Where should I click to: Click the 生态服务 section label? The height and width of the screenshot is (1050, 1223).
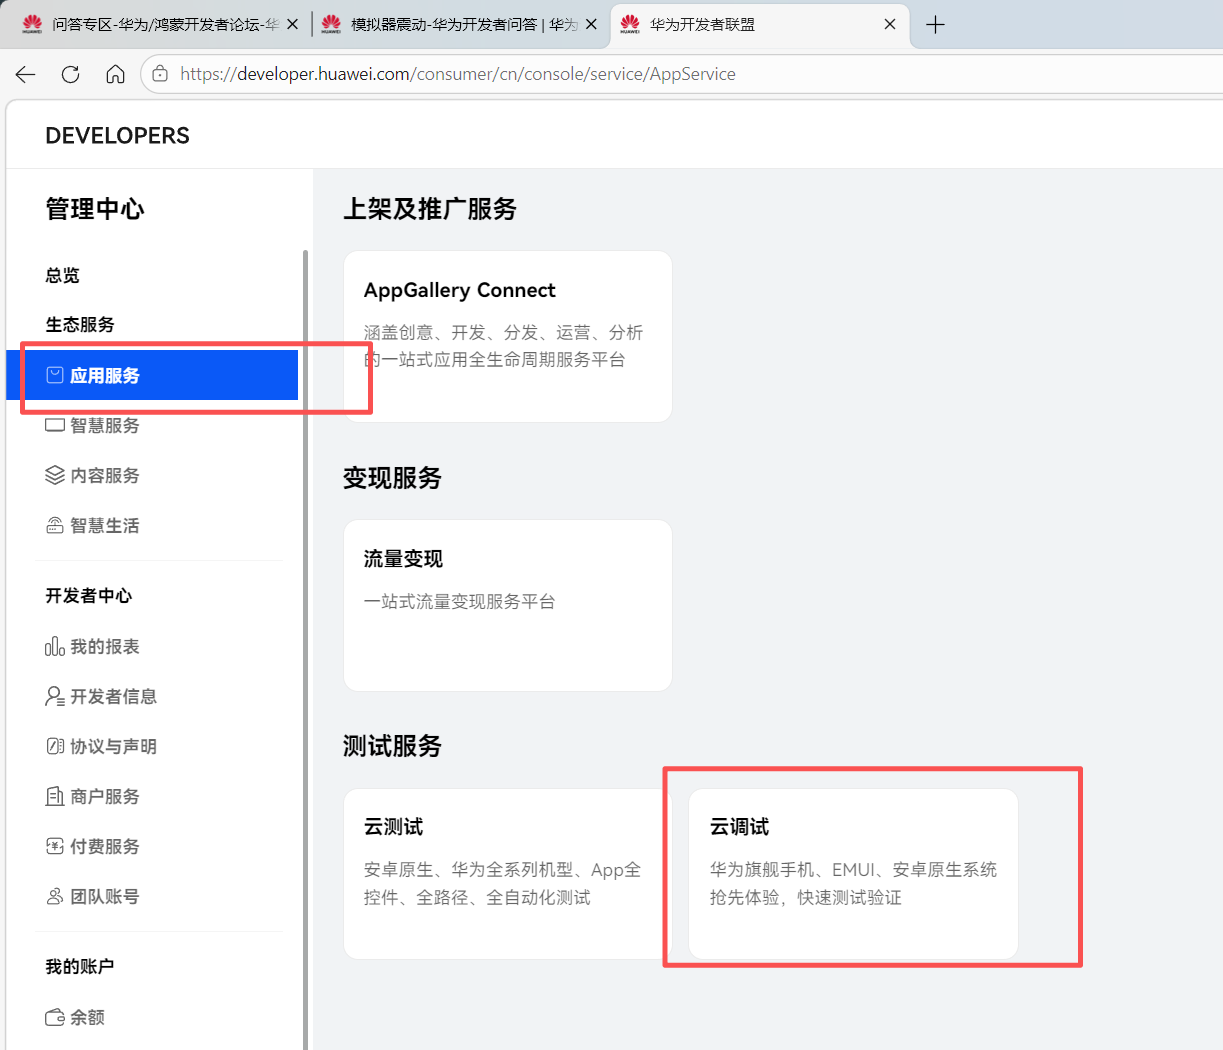[x=80, y=324]
